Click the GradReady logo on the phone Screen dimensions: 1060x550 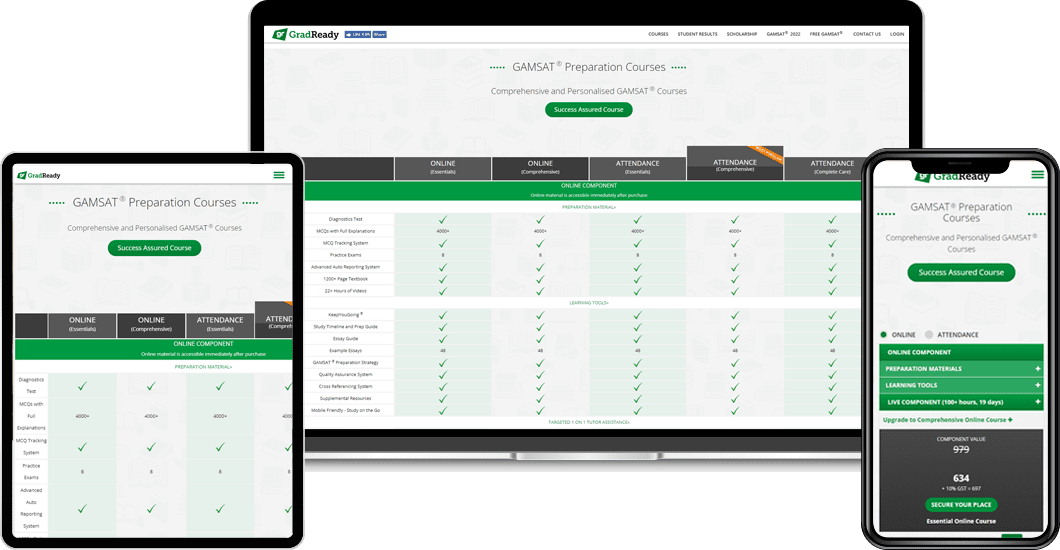pos(953,177)
